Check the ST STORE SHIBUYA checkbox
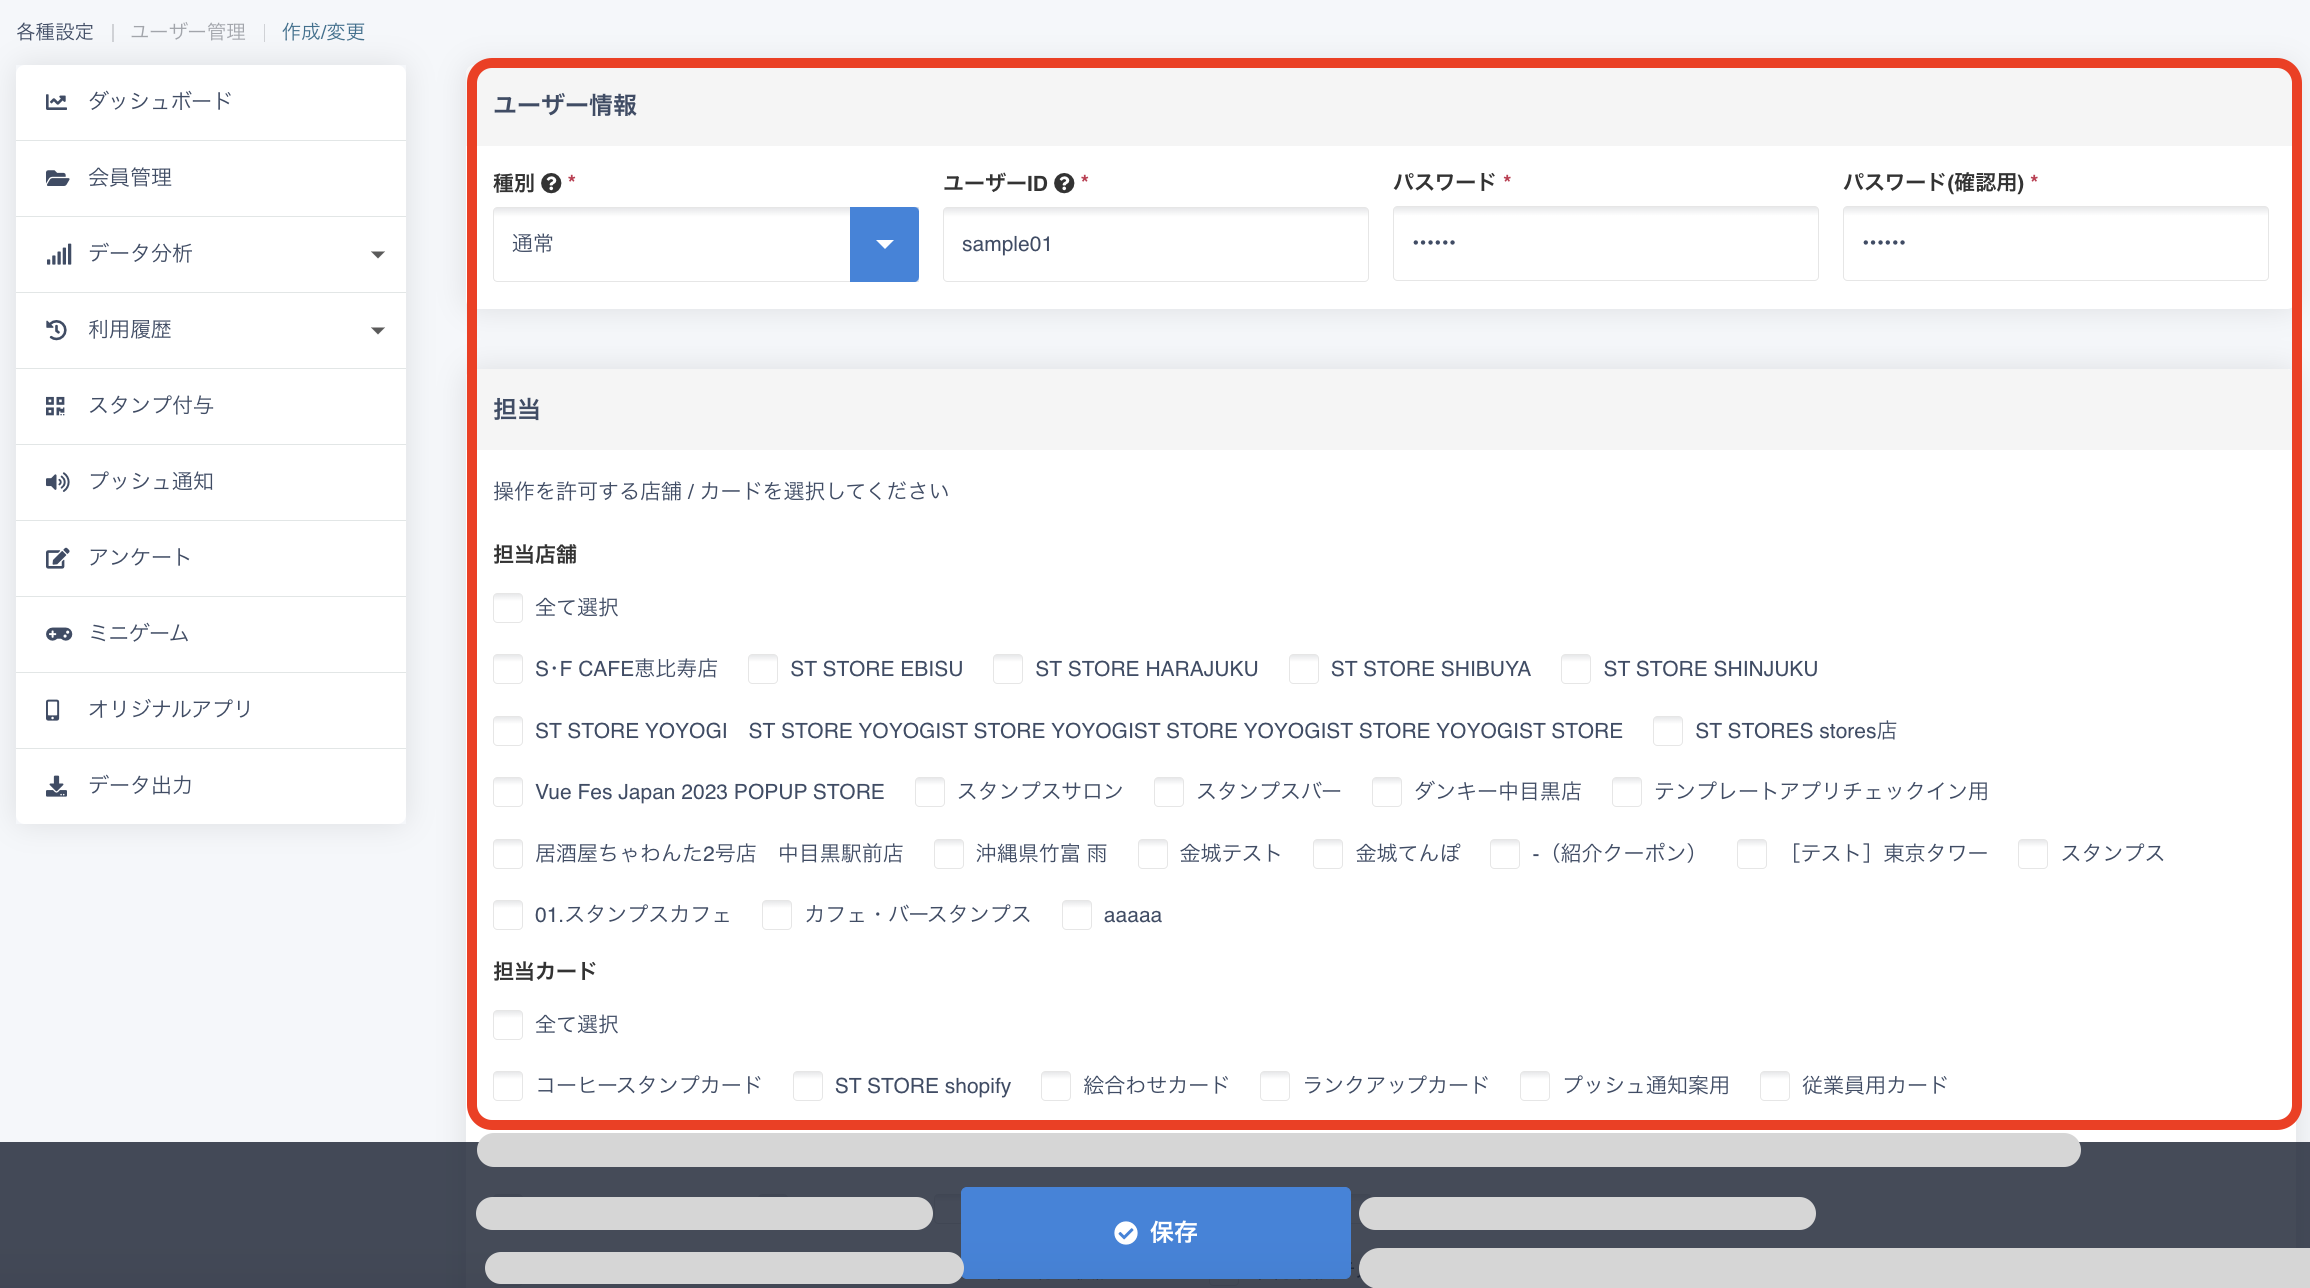 (1304, 669)
